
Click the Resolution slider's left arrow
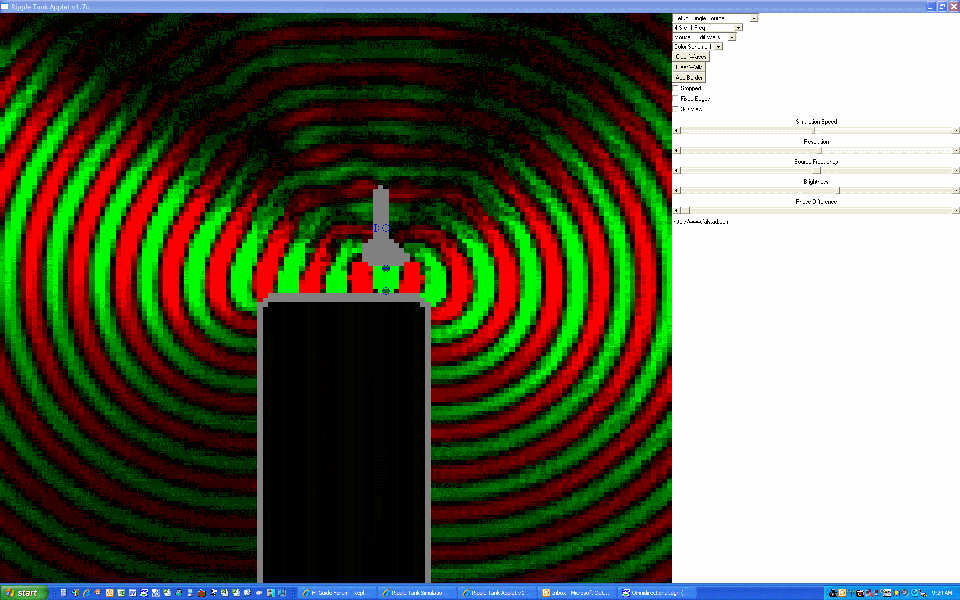point(677,151)
